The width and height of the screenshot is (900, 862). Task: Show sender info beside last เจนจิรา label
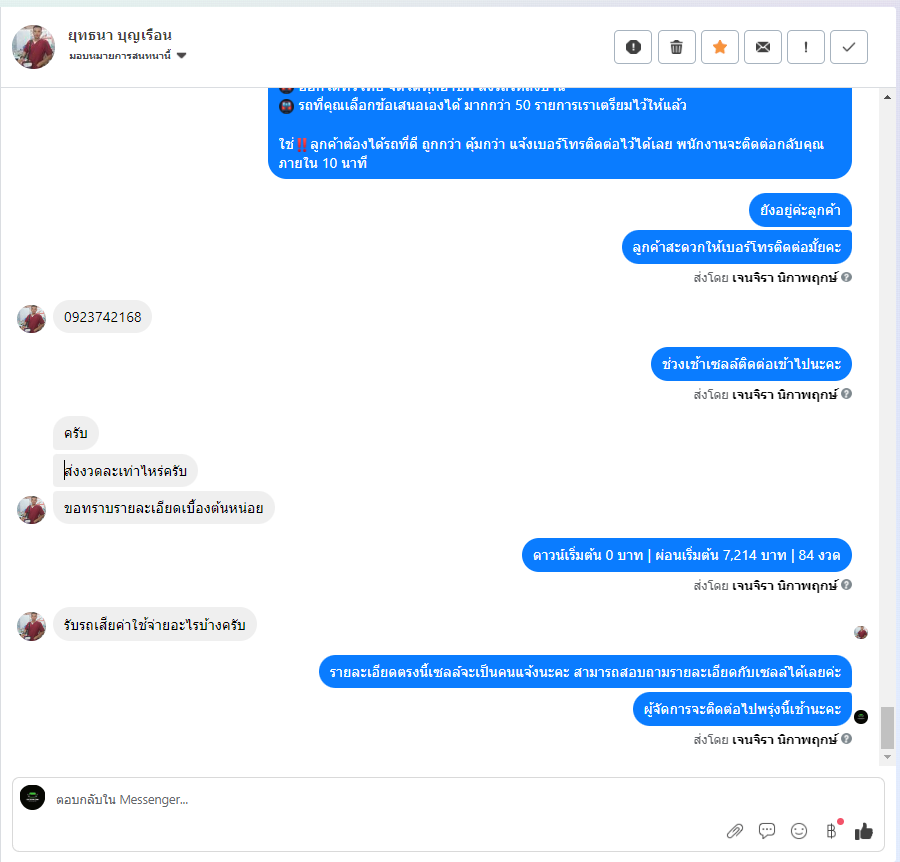coord(847,739)
